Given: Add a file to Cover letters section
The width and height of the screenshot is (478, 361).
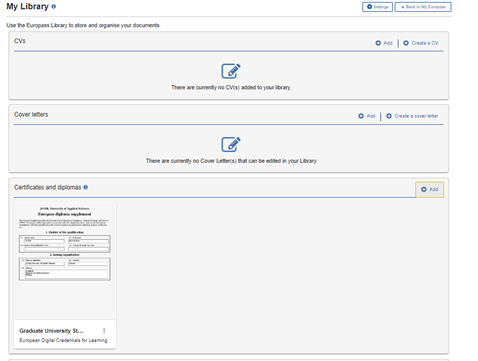Looking at the screenshot, I should [367, 116].
